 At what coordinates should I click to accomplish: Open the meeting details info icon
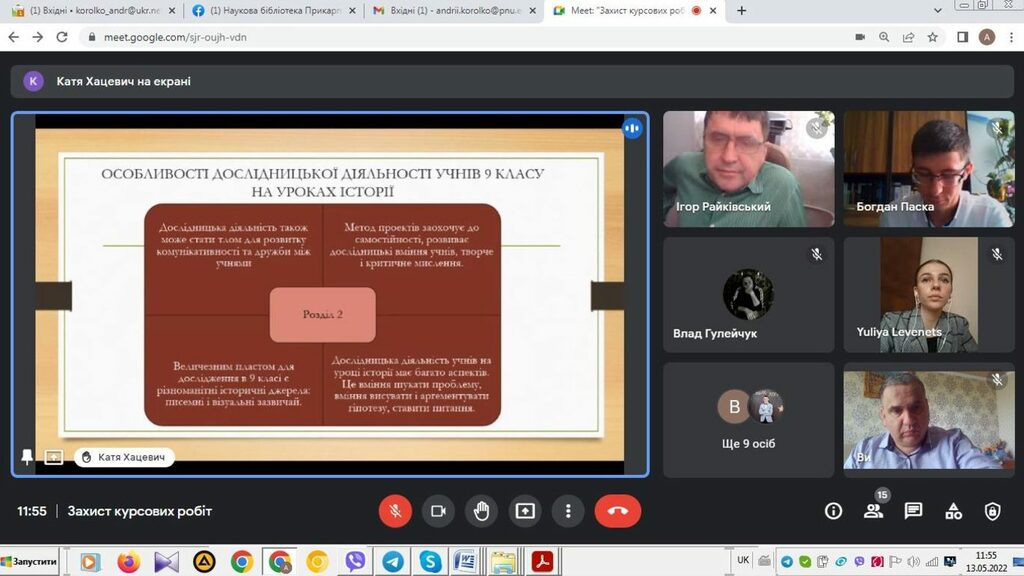coord(833,511)
